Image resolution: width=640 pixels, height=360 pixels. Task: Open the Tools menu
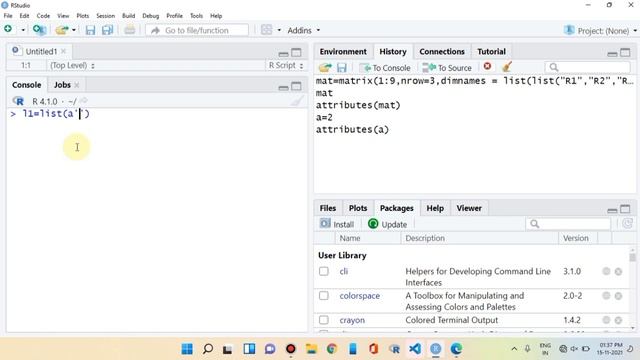196,16
